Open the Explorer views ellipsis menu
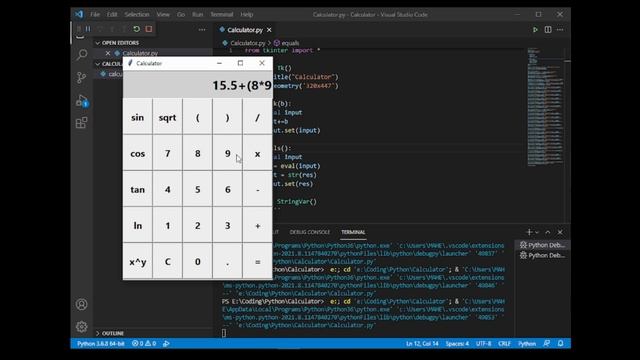This screenshot has height=360, width=640. click(202, 30)
